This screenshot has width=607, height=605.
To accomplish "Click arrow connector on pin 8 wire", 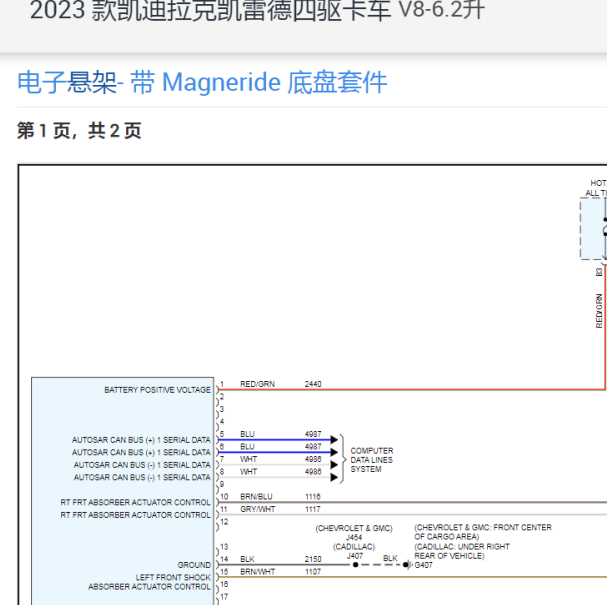I will click(x=334, y=478).
